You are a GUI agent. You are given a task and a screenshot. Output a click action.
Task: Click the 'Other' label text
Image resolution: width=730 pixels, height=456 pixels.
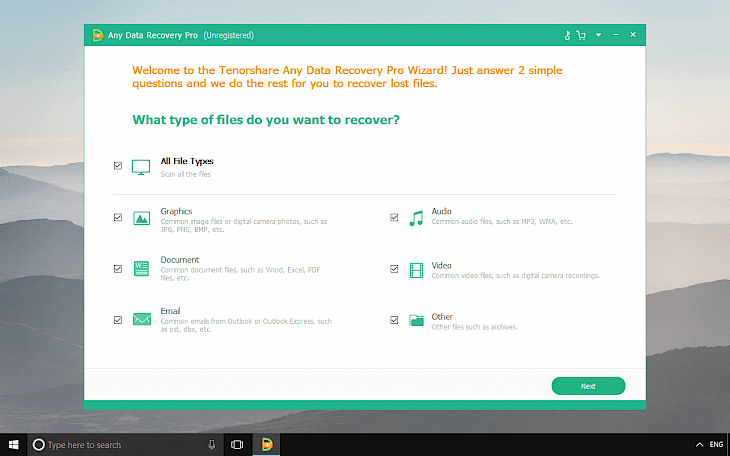(442, 317)
